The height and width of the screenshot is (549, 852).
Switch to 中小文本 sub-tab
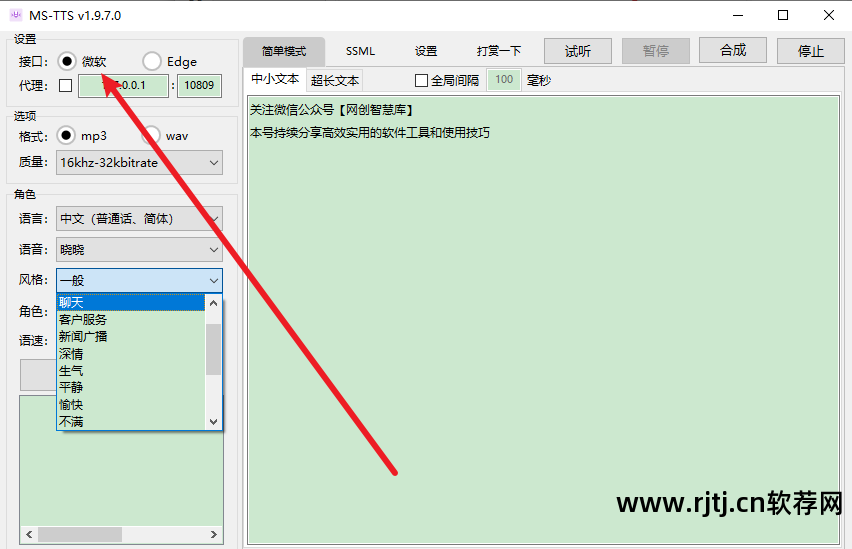tap(275, 79)
